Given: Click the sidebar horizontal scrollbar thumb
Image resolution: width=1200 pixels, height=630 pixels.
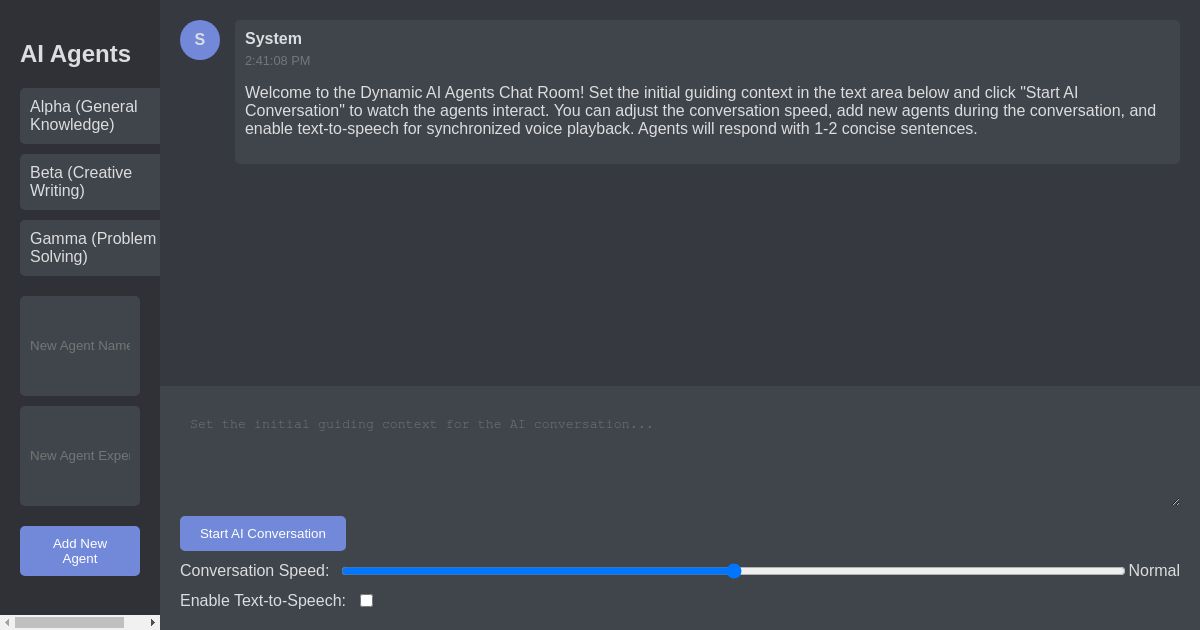Looking at the screenshot, I should click(70, 622).
